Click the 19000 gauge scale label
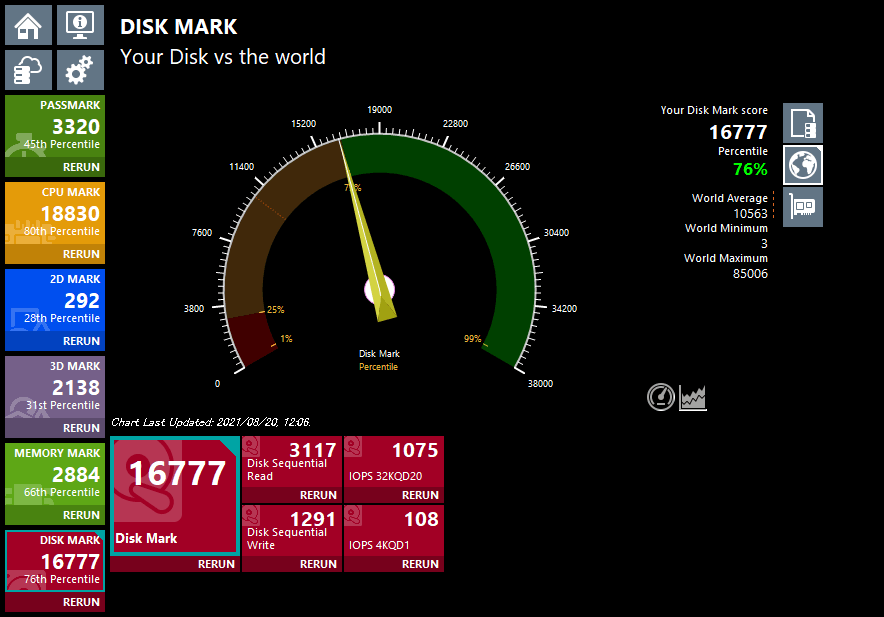The width and height of the screenshot is (884, 617). tap(379, 110)
